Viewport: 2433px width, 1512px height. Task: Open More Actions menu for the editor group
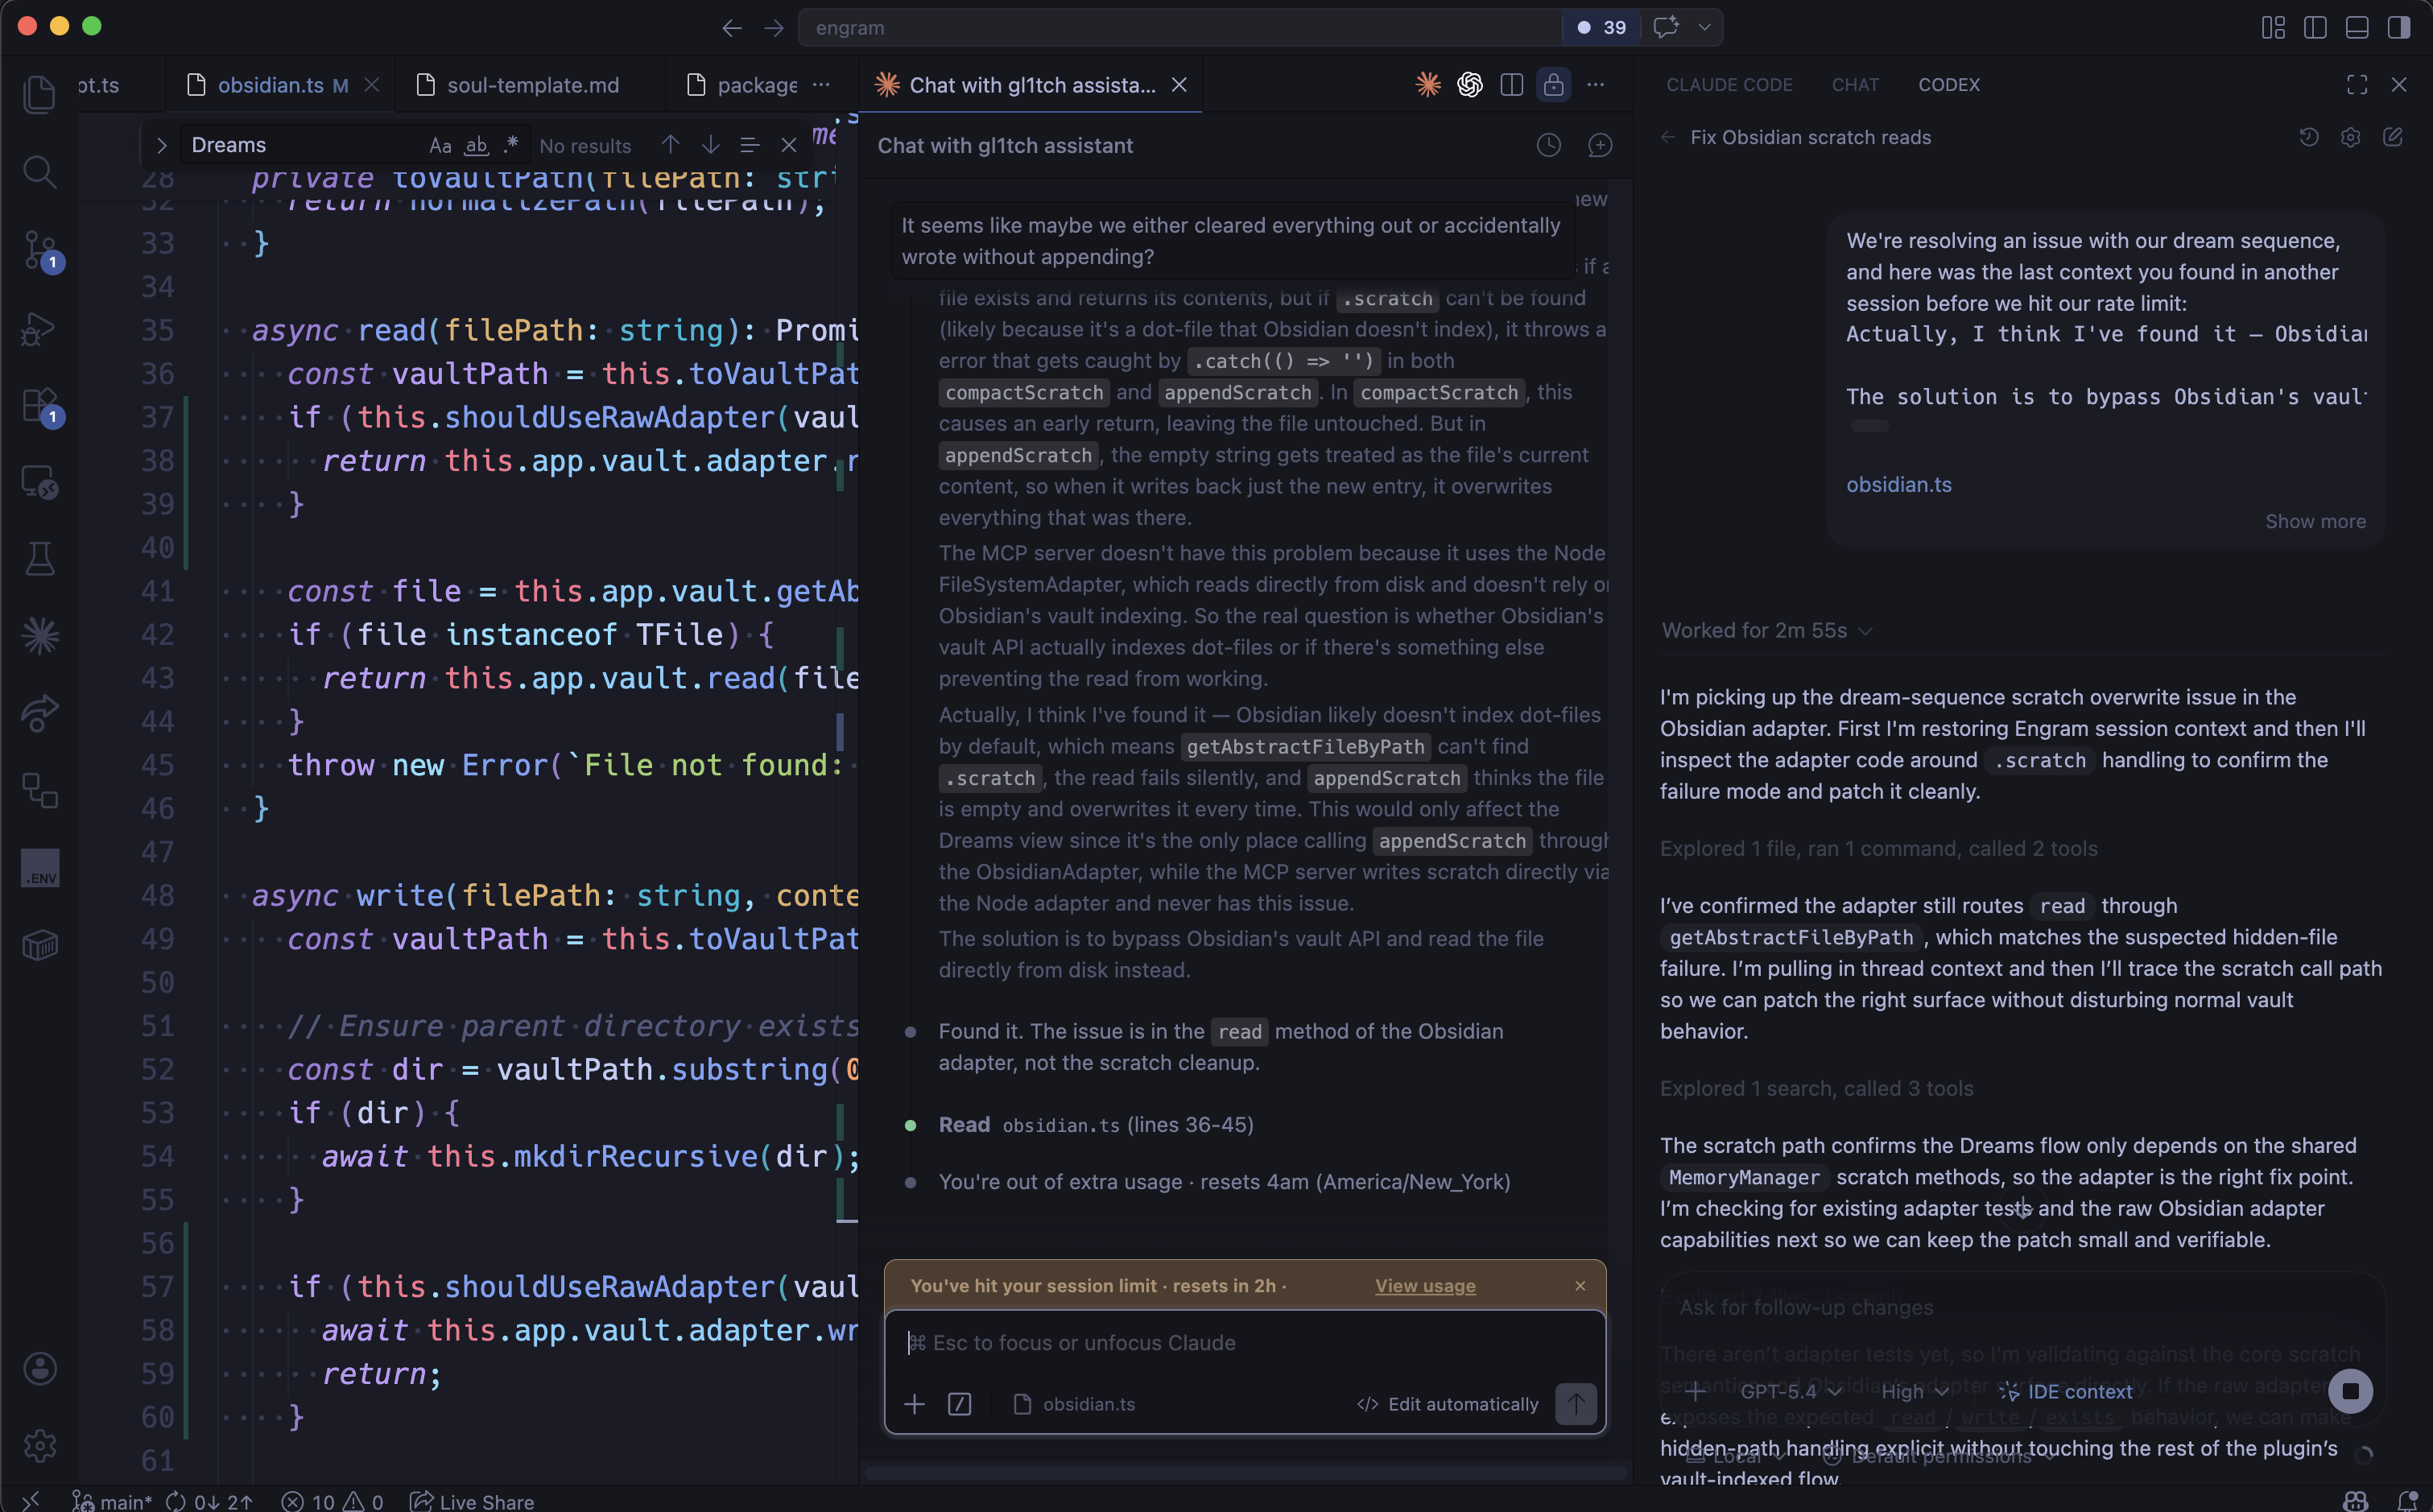(1596, 85)
